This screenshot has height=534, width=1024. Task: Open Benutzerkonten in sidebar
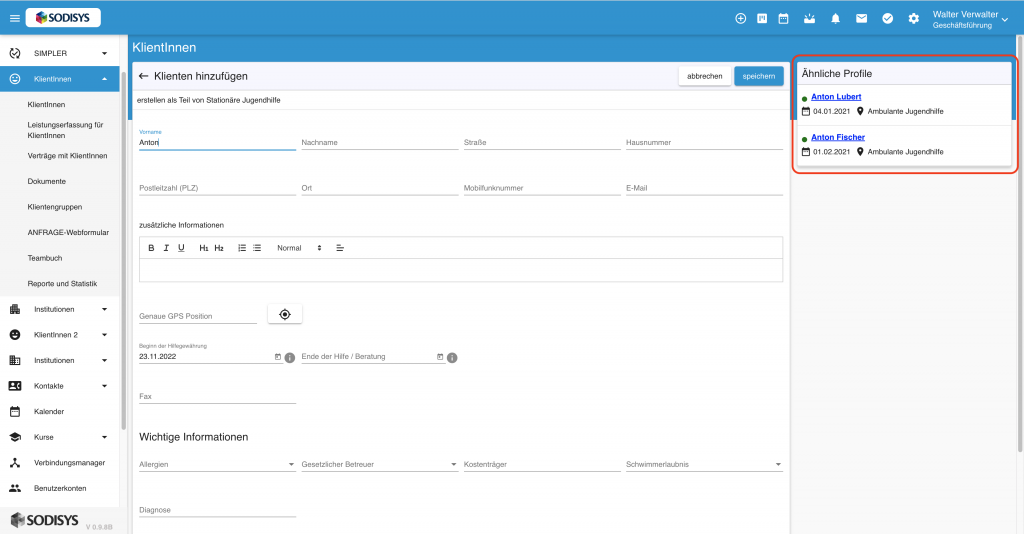[x=59, y=488]
